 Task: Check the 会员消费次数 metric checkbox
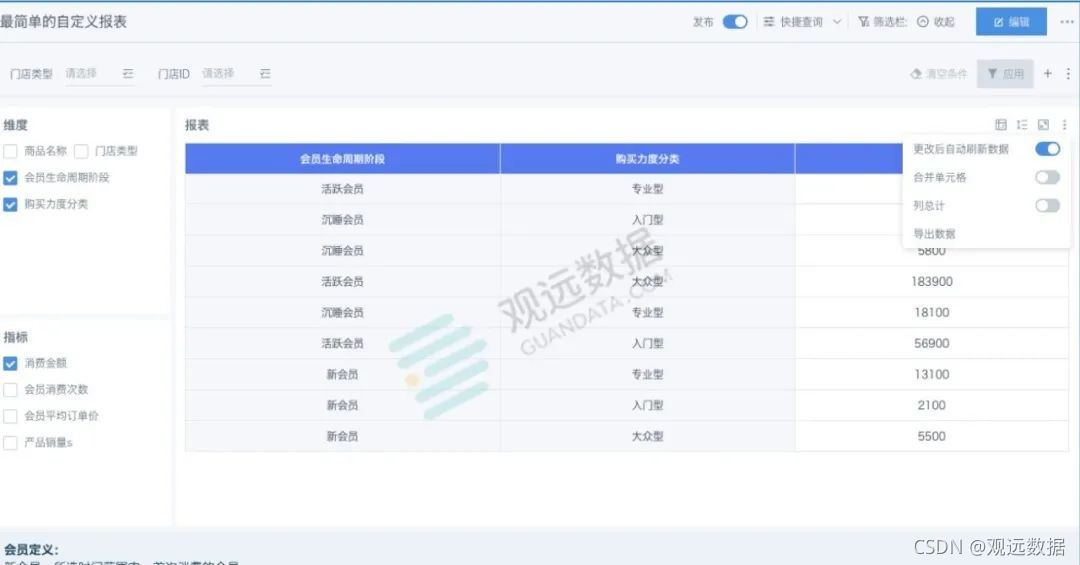click(x=10, y=389)
